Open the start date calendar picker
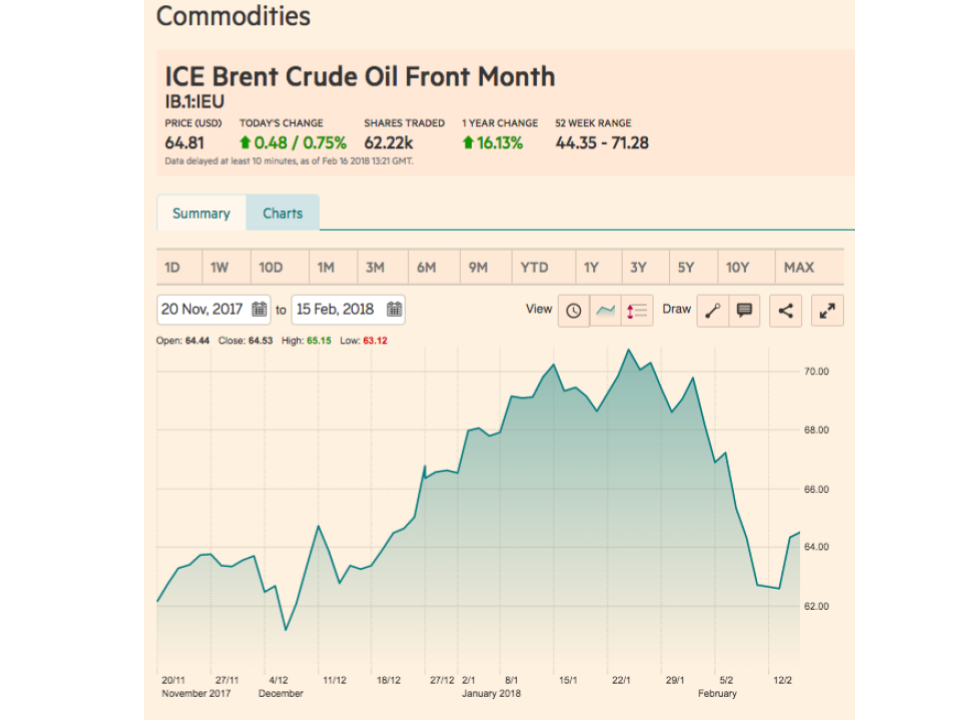 click(x=259, y=309)
